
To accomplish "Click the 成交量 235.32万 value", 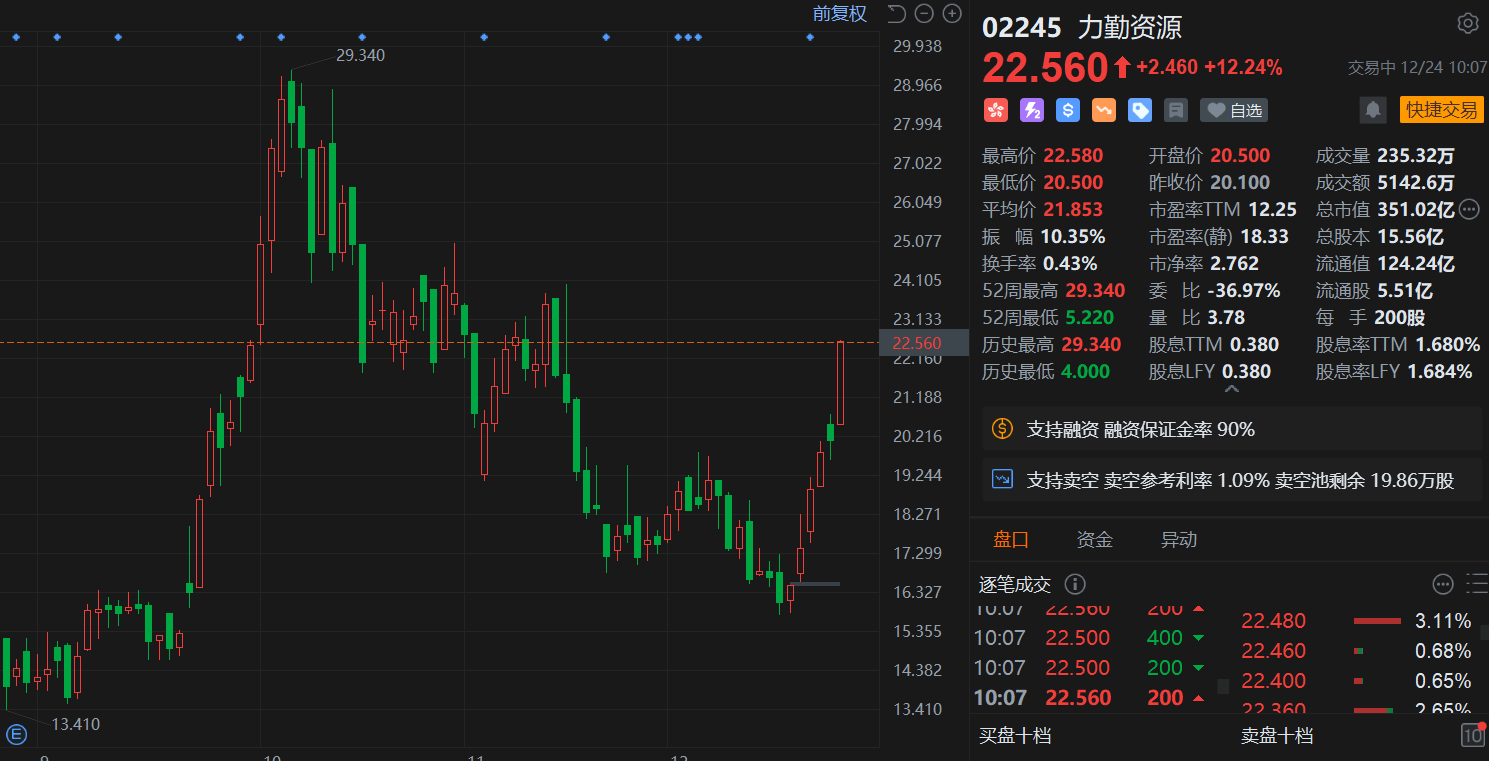I will (1416, 156).
